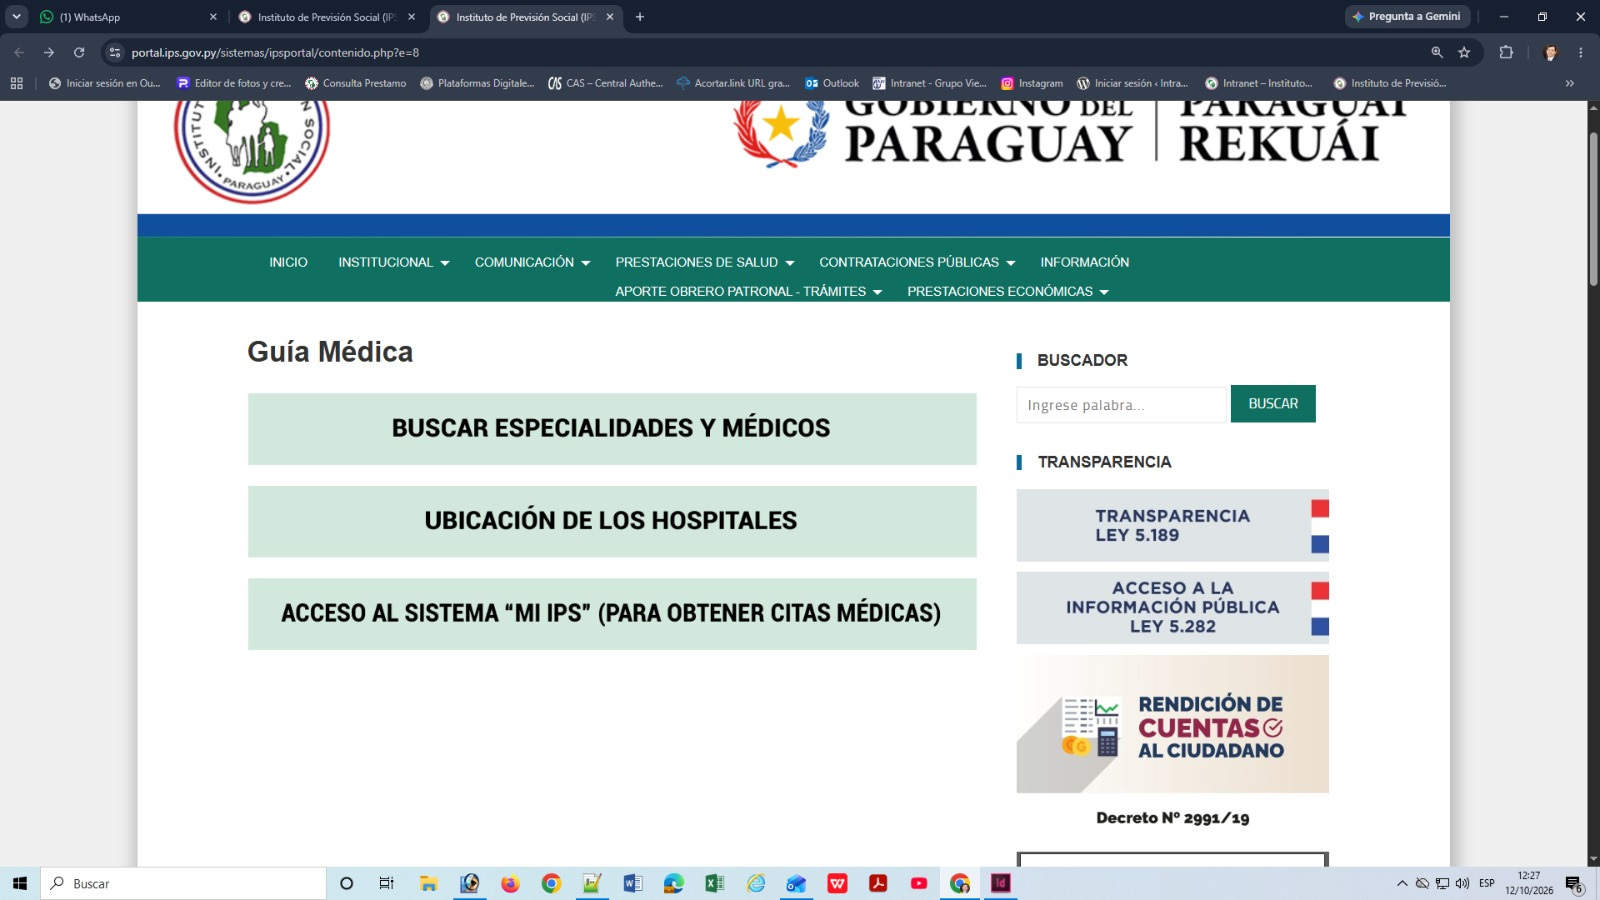Screen dimensions: 1600x900
Task: Open File Explorer from the taskbar
Action: pyautogui.click(x=428, y=883)
